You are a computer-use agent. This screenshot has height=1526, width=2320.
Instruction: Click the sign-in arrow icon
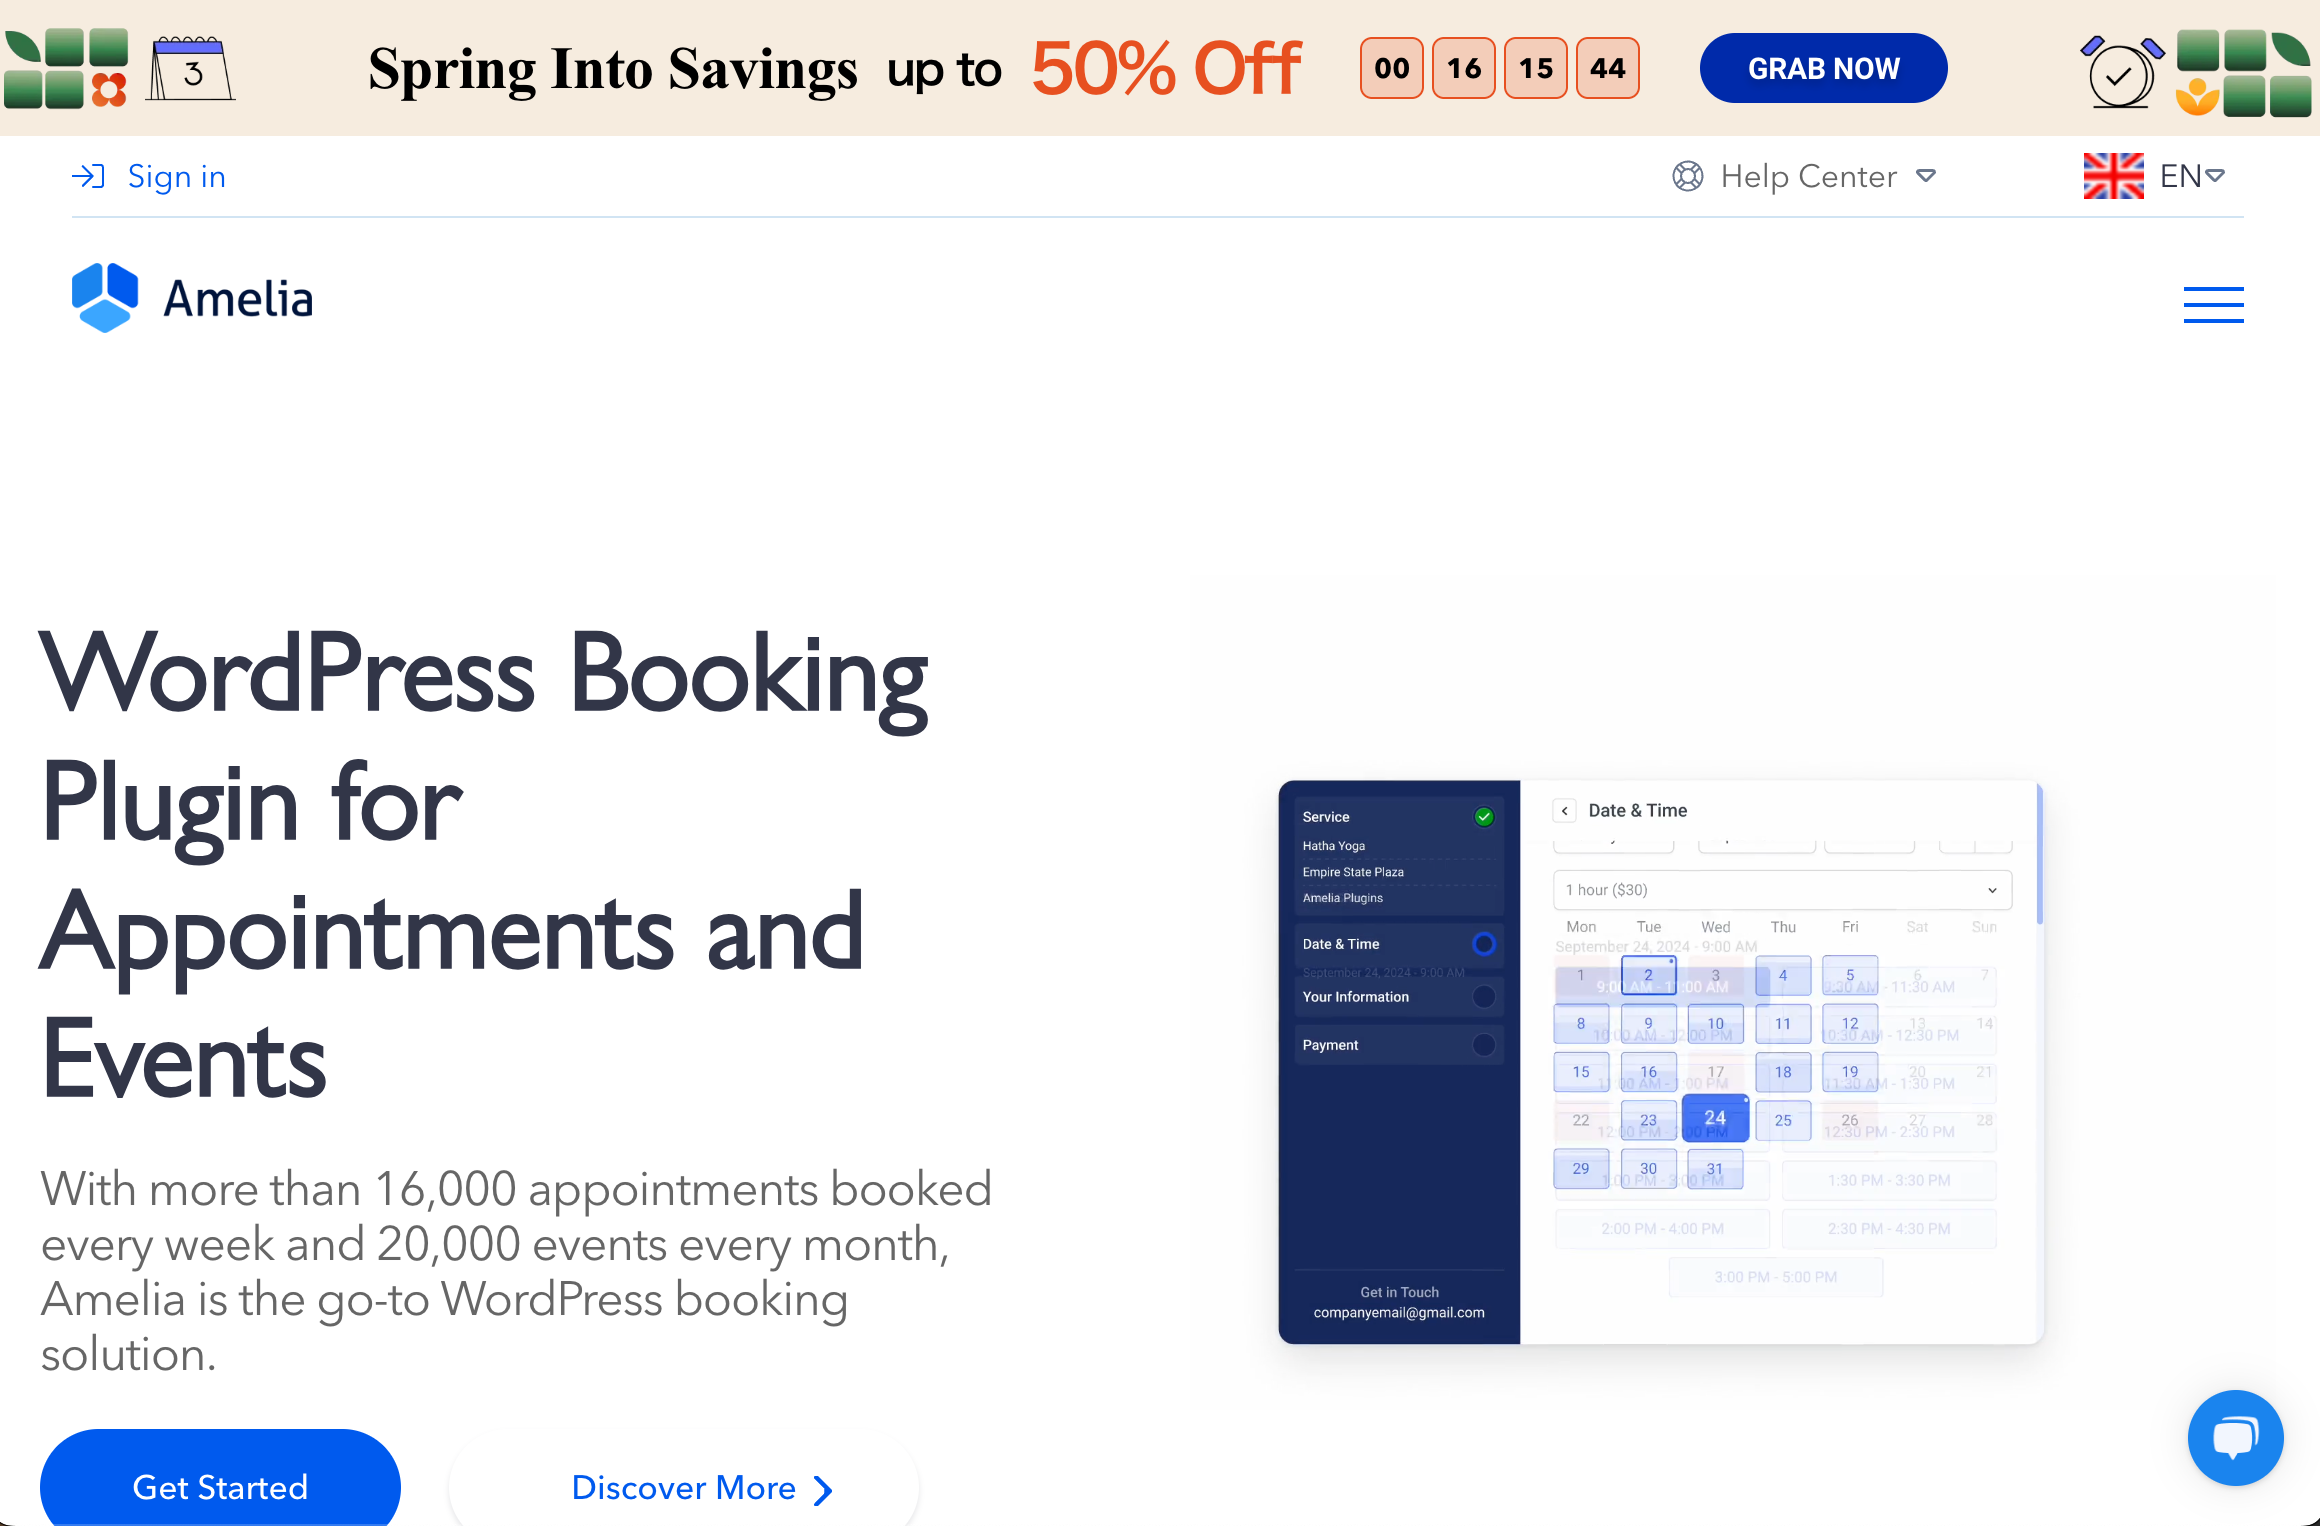[88, 177]
